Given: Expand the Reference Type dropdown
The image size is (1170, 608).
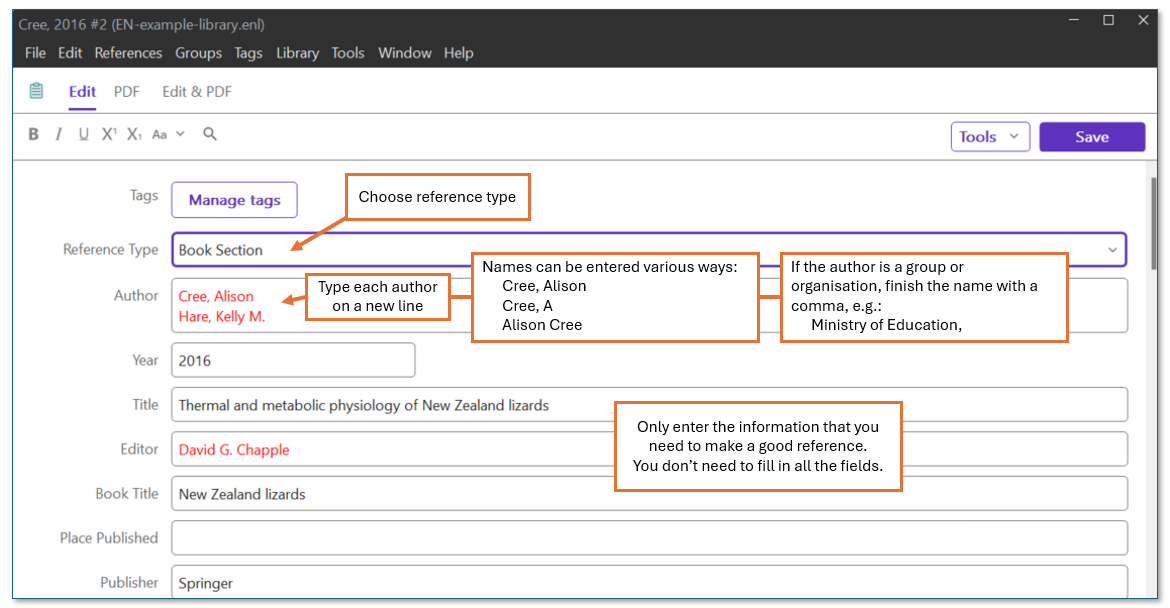Looking at the screenshot, I should 1113,249.
